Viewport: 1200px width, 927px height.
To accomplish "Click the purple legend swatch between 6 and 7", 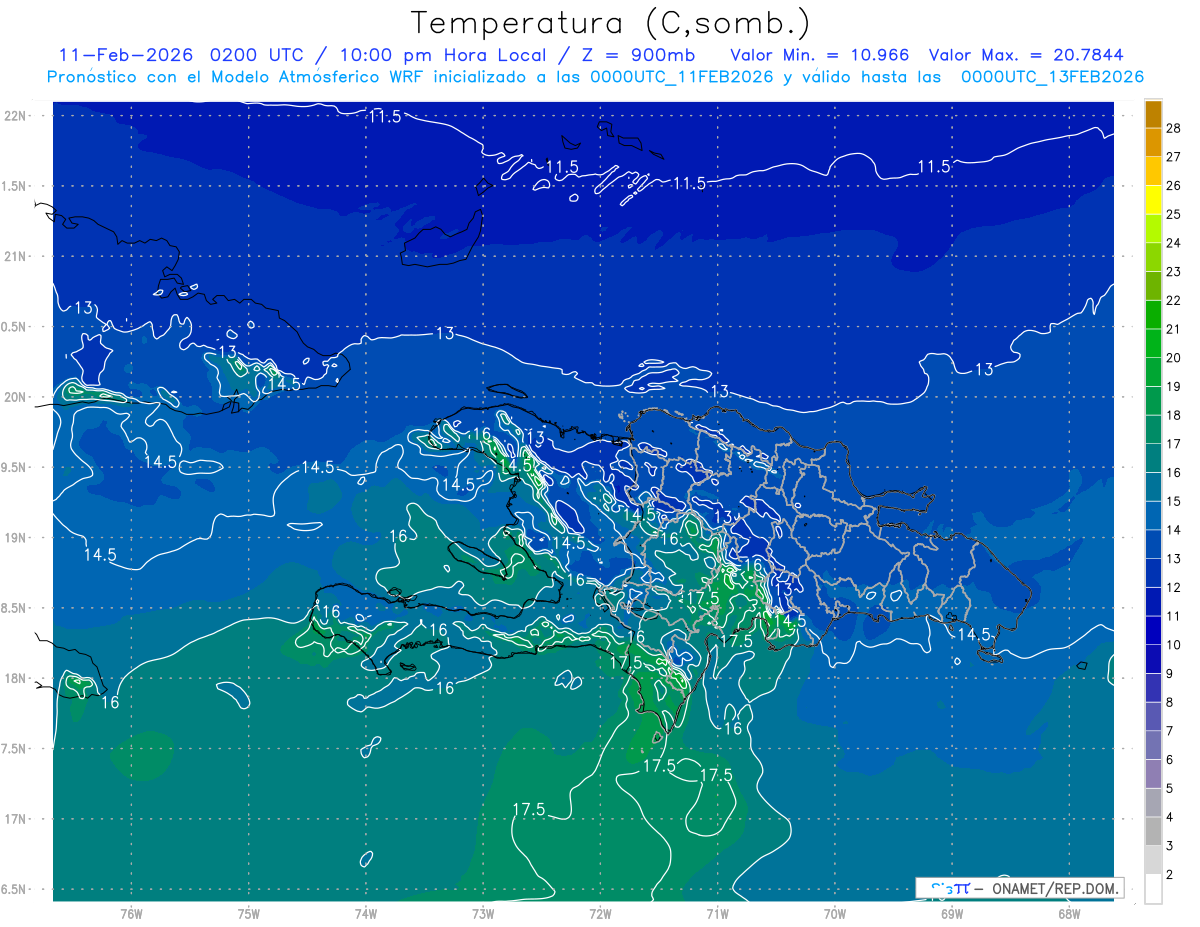I will tap(1153, 746).
